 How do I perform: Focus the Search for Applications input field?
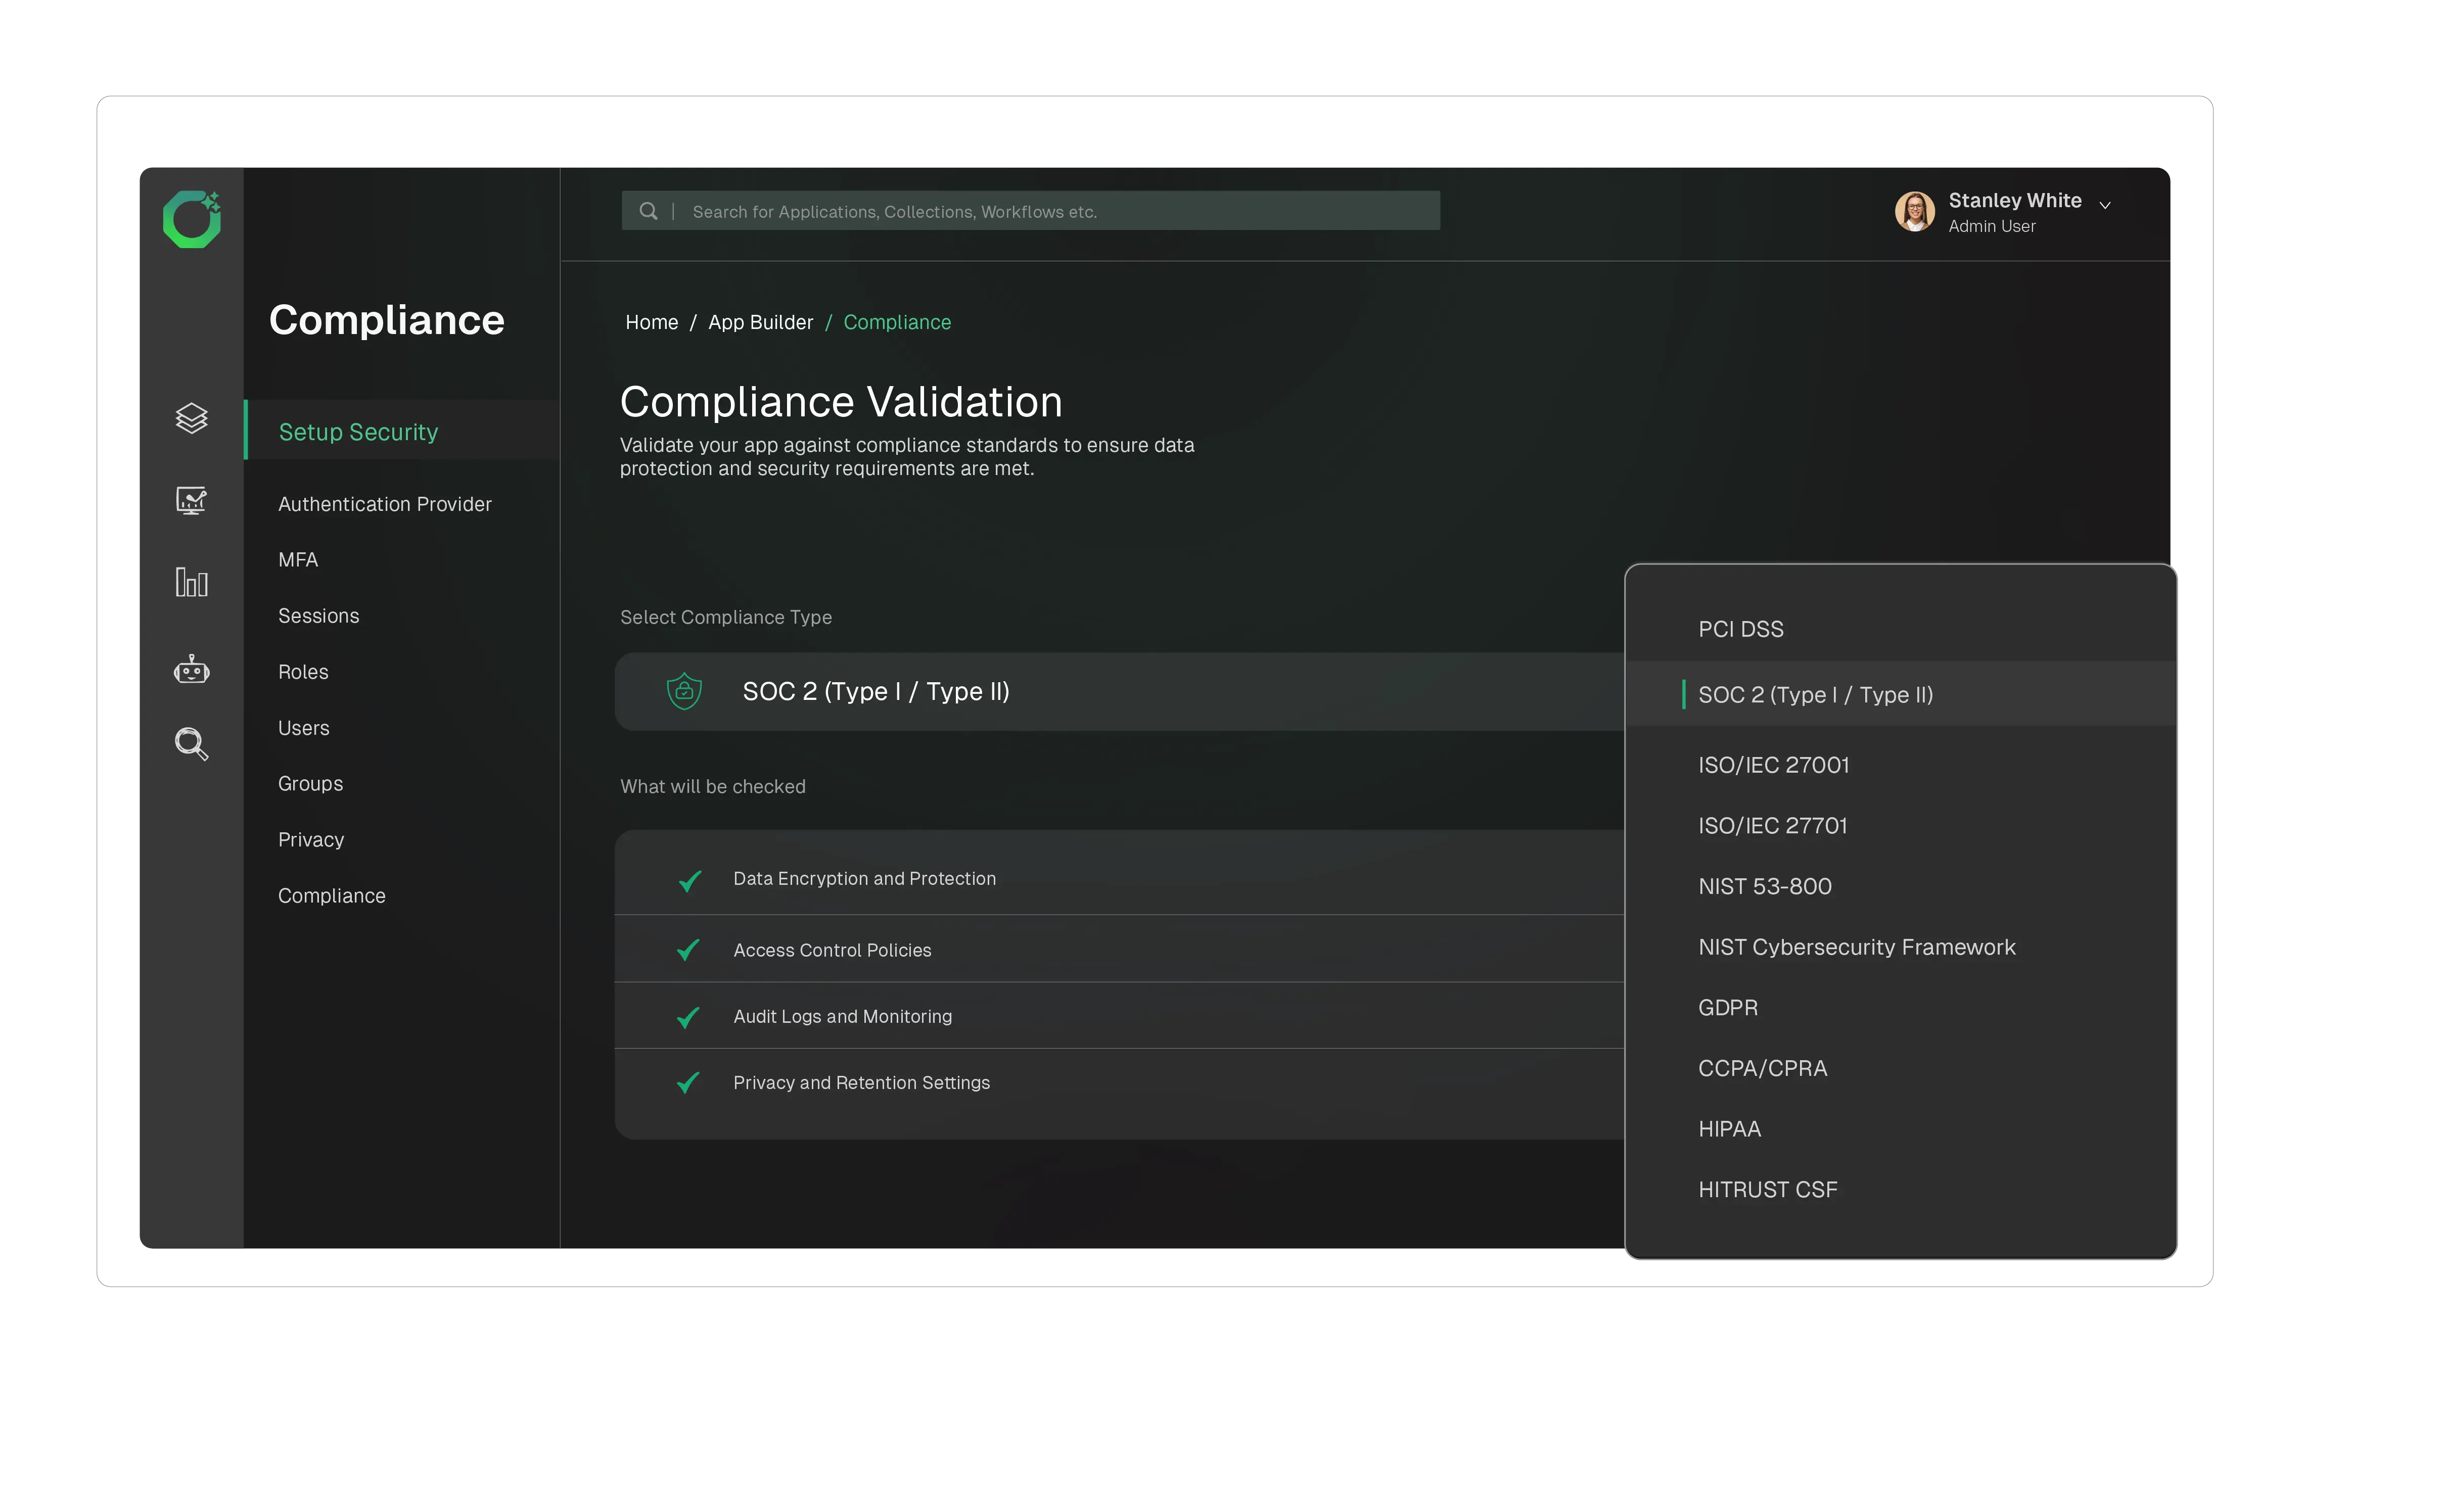[x=1030, y=211]
